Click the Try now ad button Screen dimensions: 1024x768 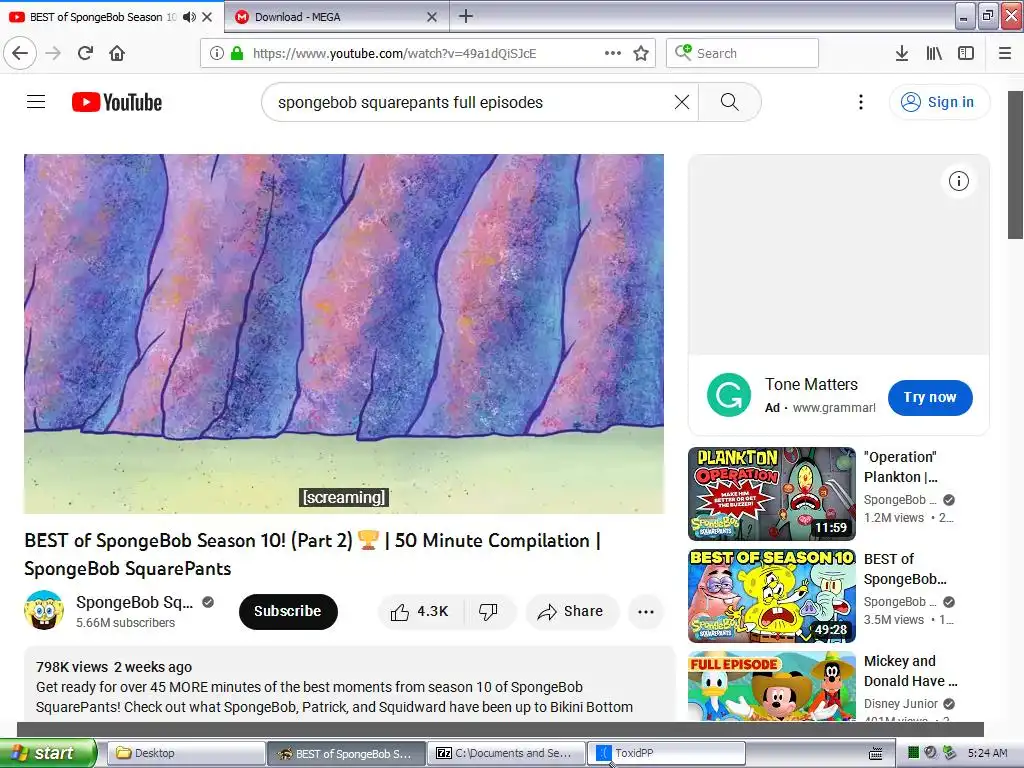[x=930, y=397]
